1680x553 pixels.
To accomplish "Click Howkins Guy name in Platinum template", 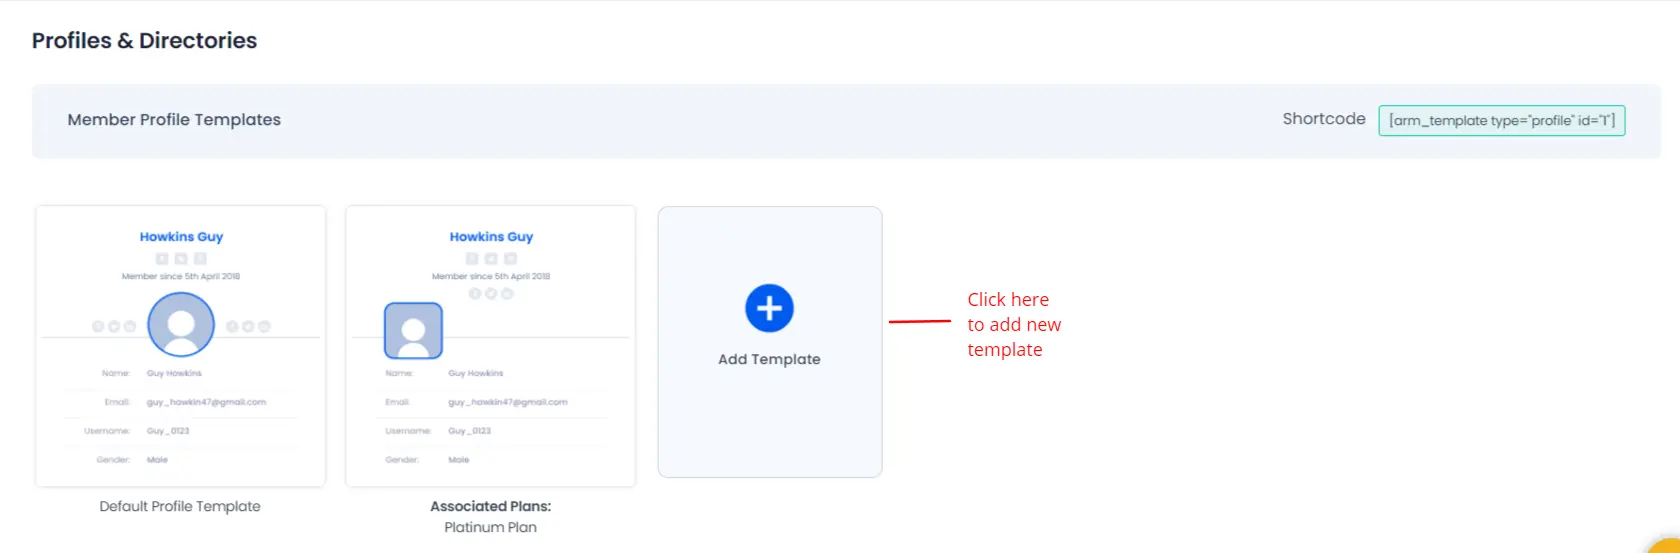I will 491,237.
